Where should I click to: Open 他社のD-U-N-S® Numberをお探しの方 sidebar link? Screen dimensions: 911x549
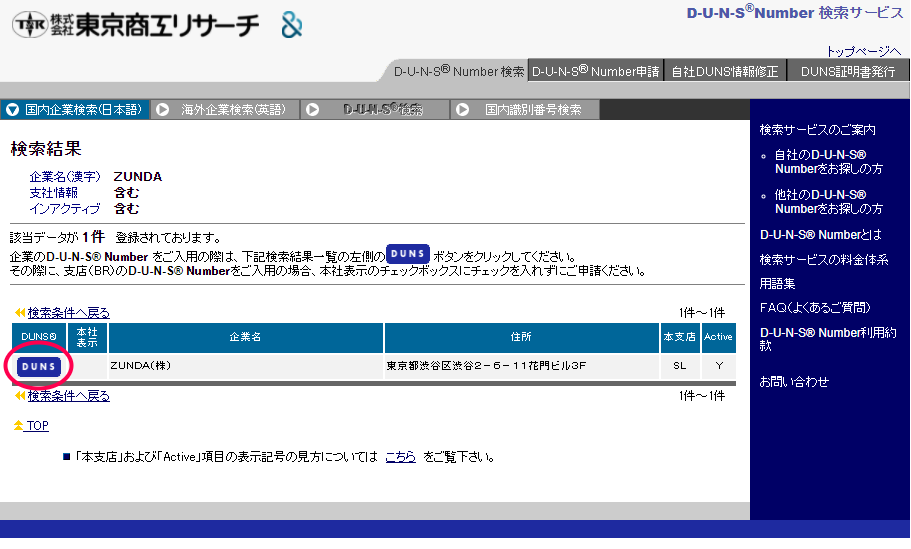(x=828, y=202)
